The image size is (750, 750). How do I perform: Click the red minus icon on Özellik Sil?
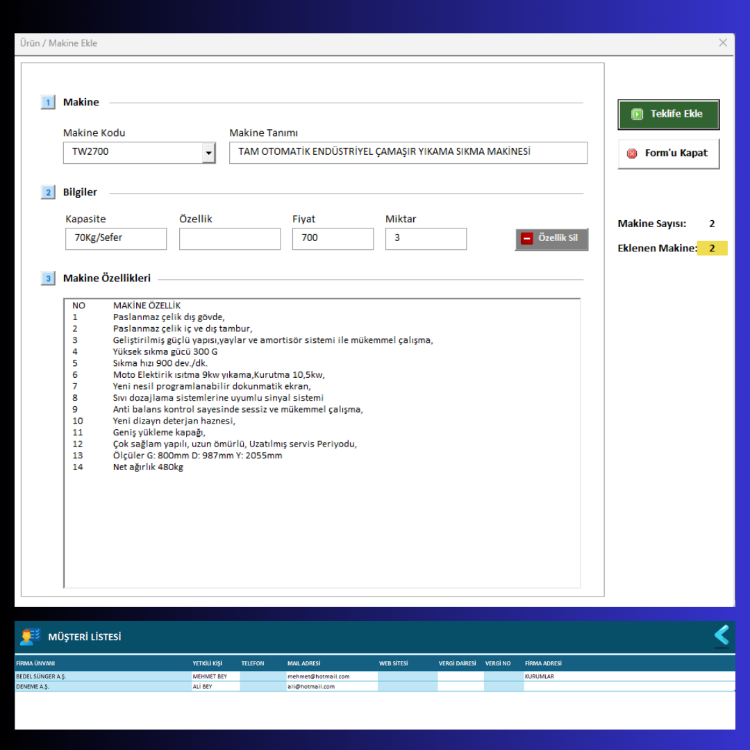pos(527,238)
